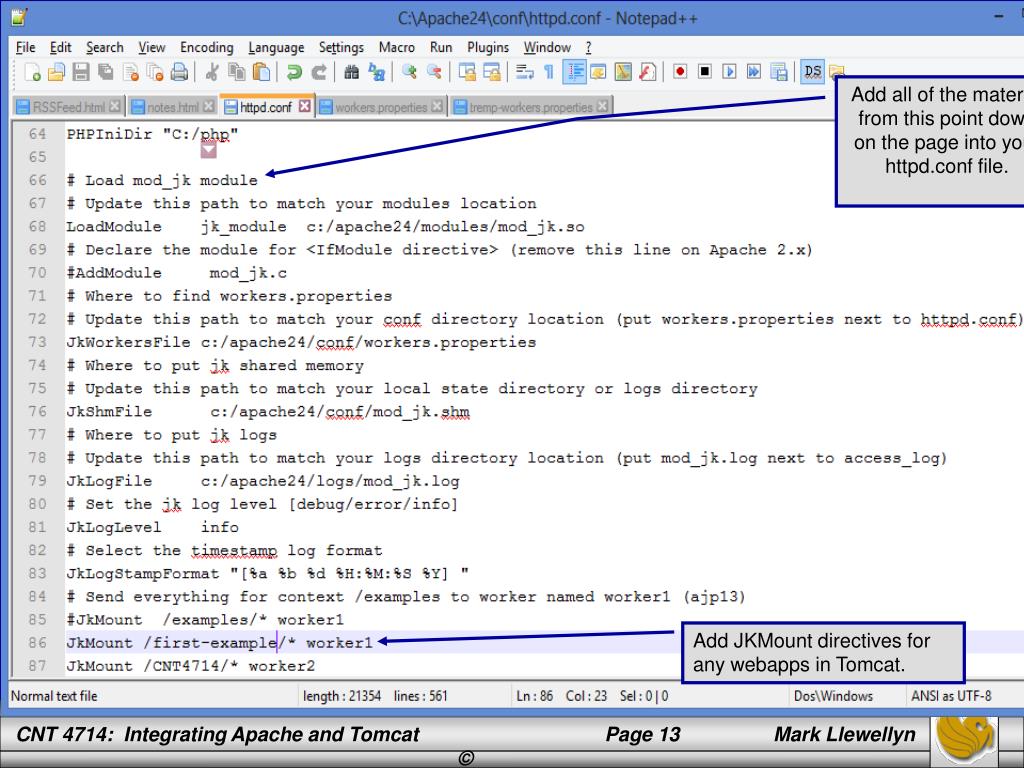Open Find with the binoculars icon
This screenshot has width=1024, height=768.
(351, 72)
